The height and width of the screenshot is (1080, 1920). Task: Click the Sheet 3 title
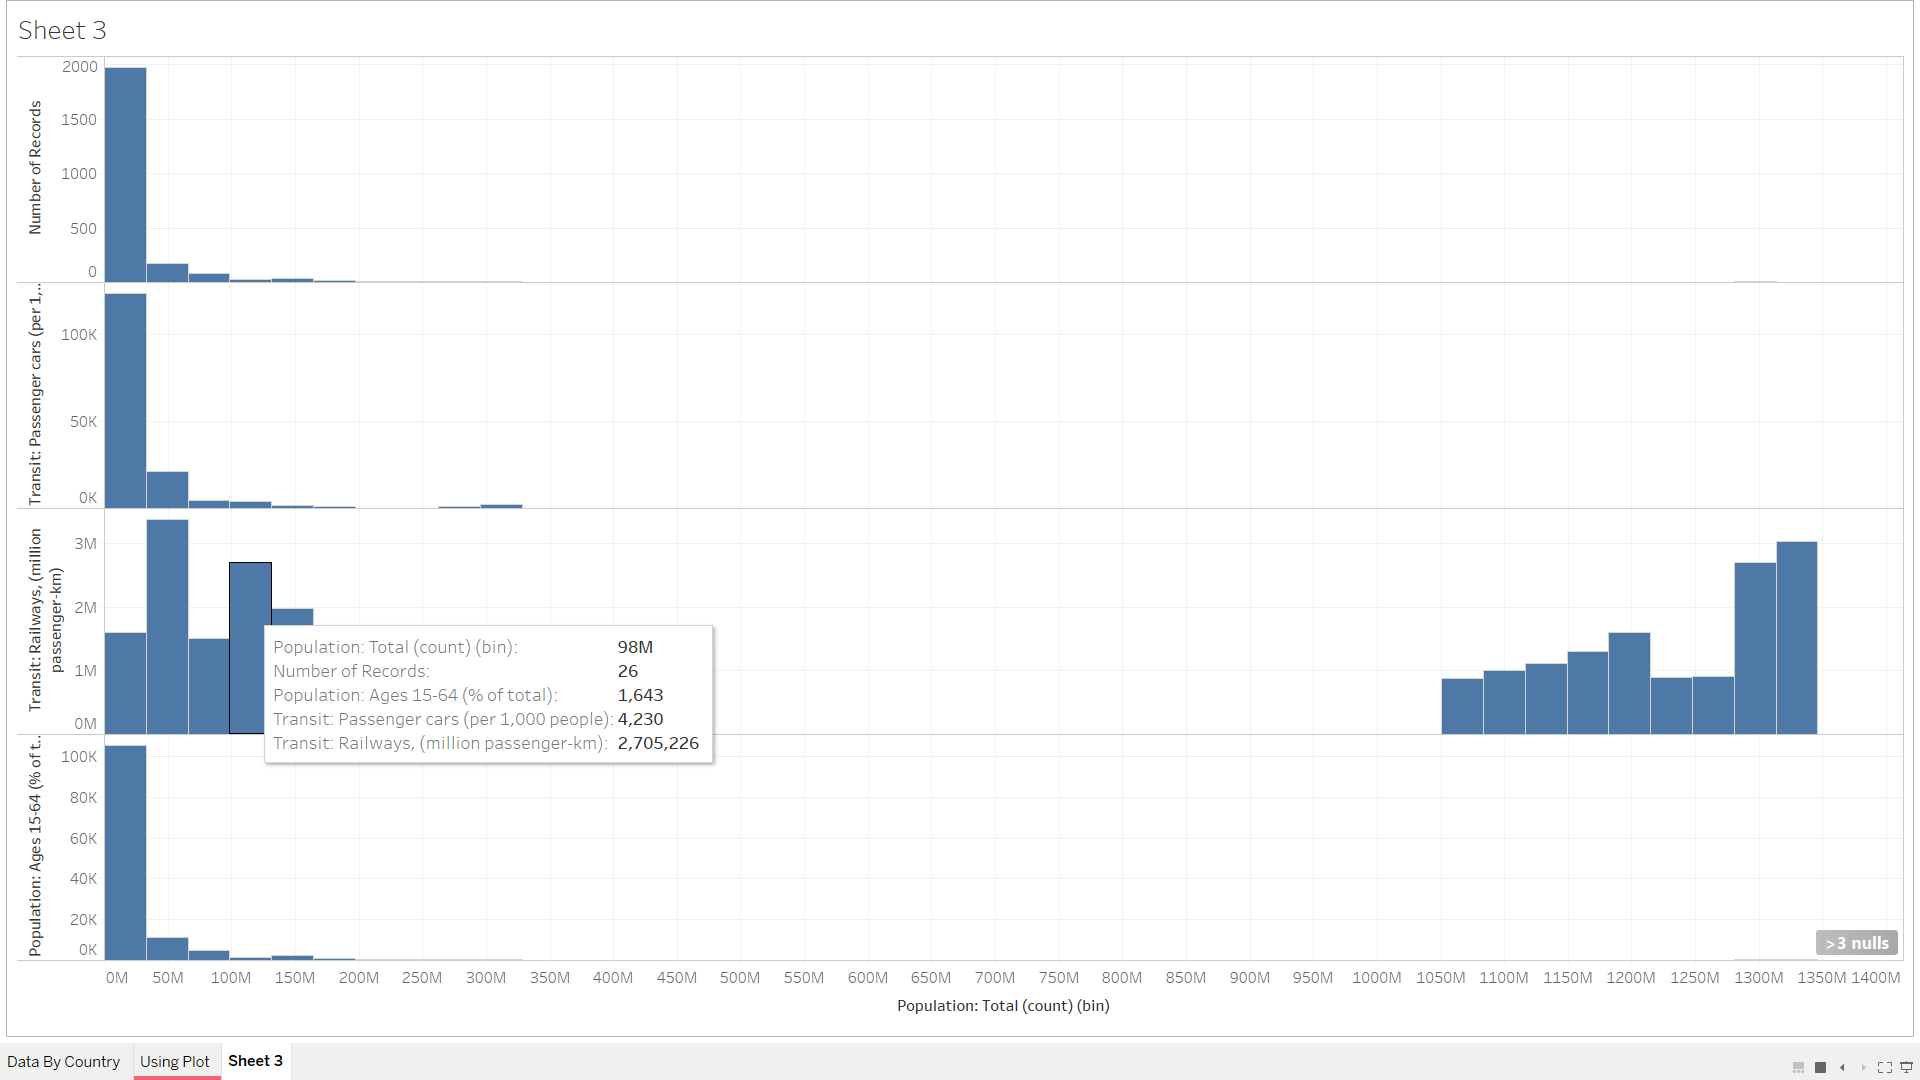pyautogui.click(x=62, y=30)
